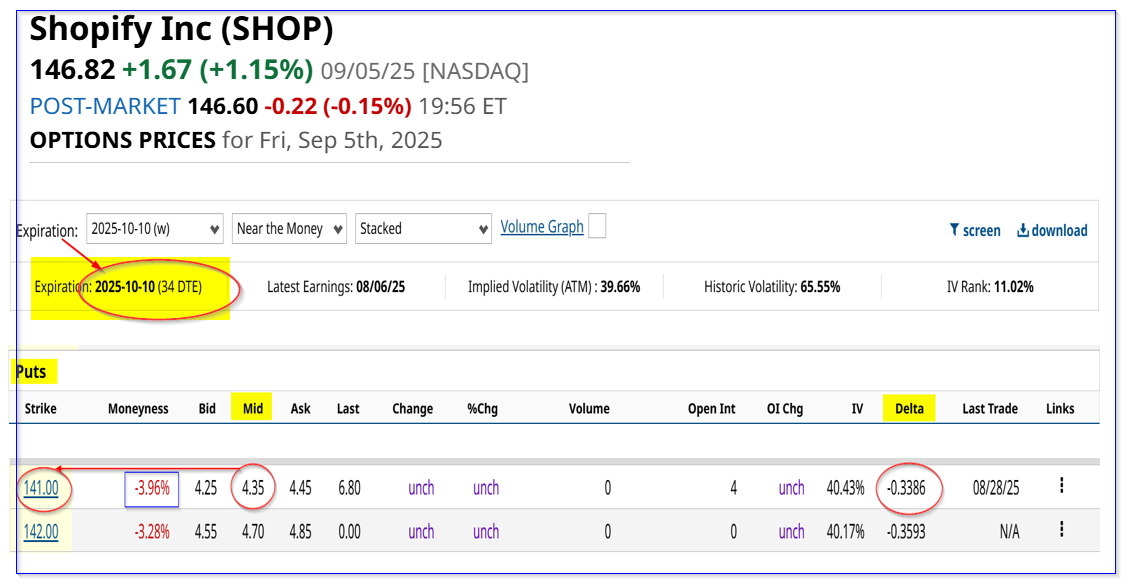Image resolution: width=1129 pixels, height=581 pixels.
Task: Sort by OI Chg column header
Action: pos(785,409)
